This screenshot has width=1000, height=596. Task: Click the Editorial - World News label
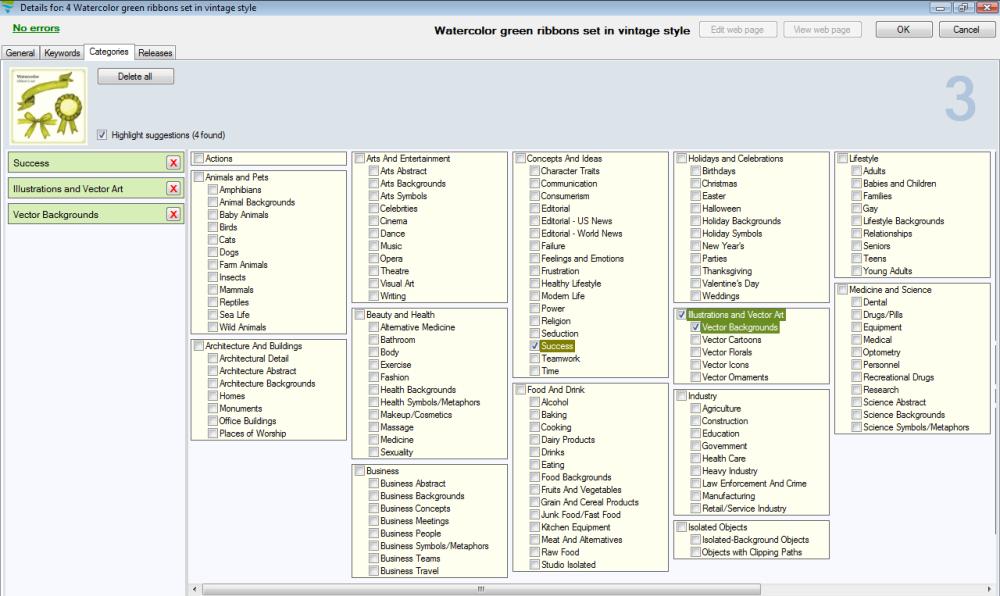tap(581, 233)
